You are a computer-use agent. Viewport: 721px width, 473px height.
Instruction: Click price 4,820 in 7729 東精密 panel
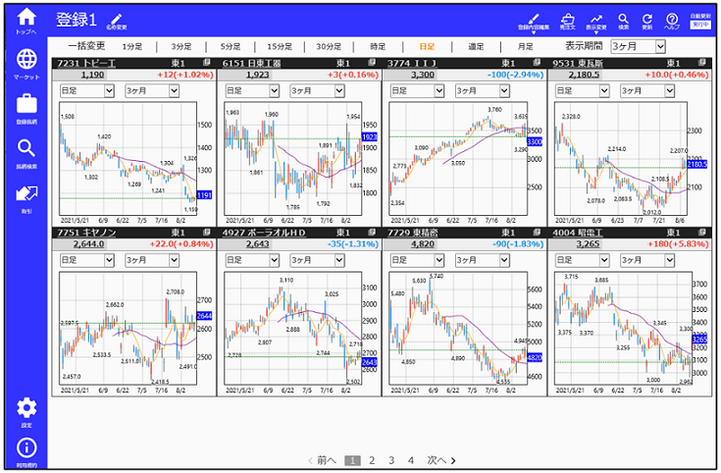423,244
